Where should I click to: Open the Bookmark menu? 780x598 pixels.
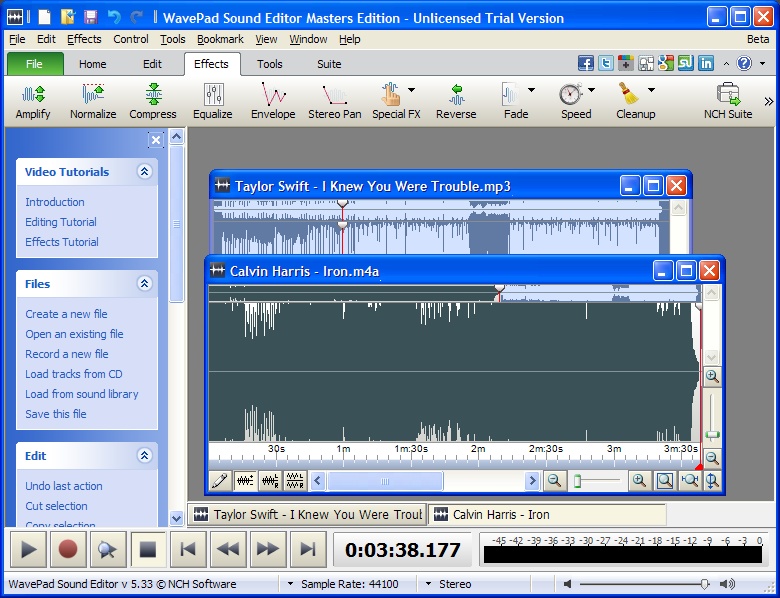pos(220,39)
